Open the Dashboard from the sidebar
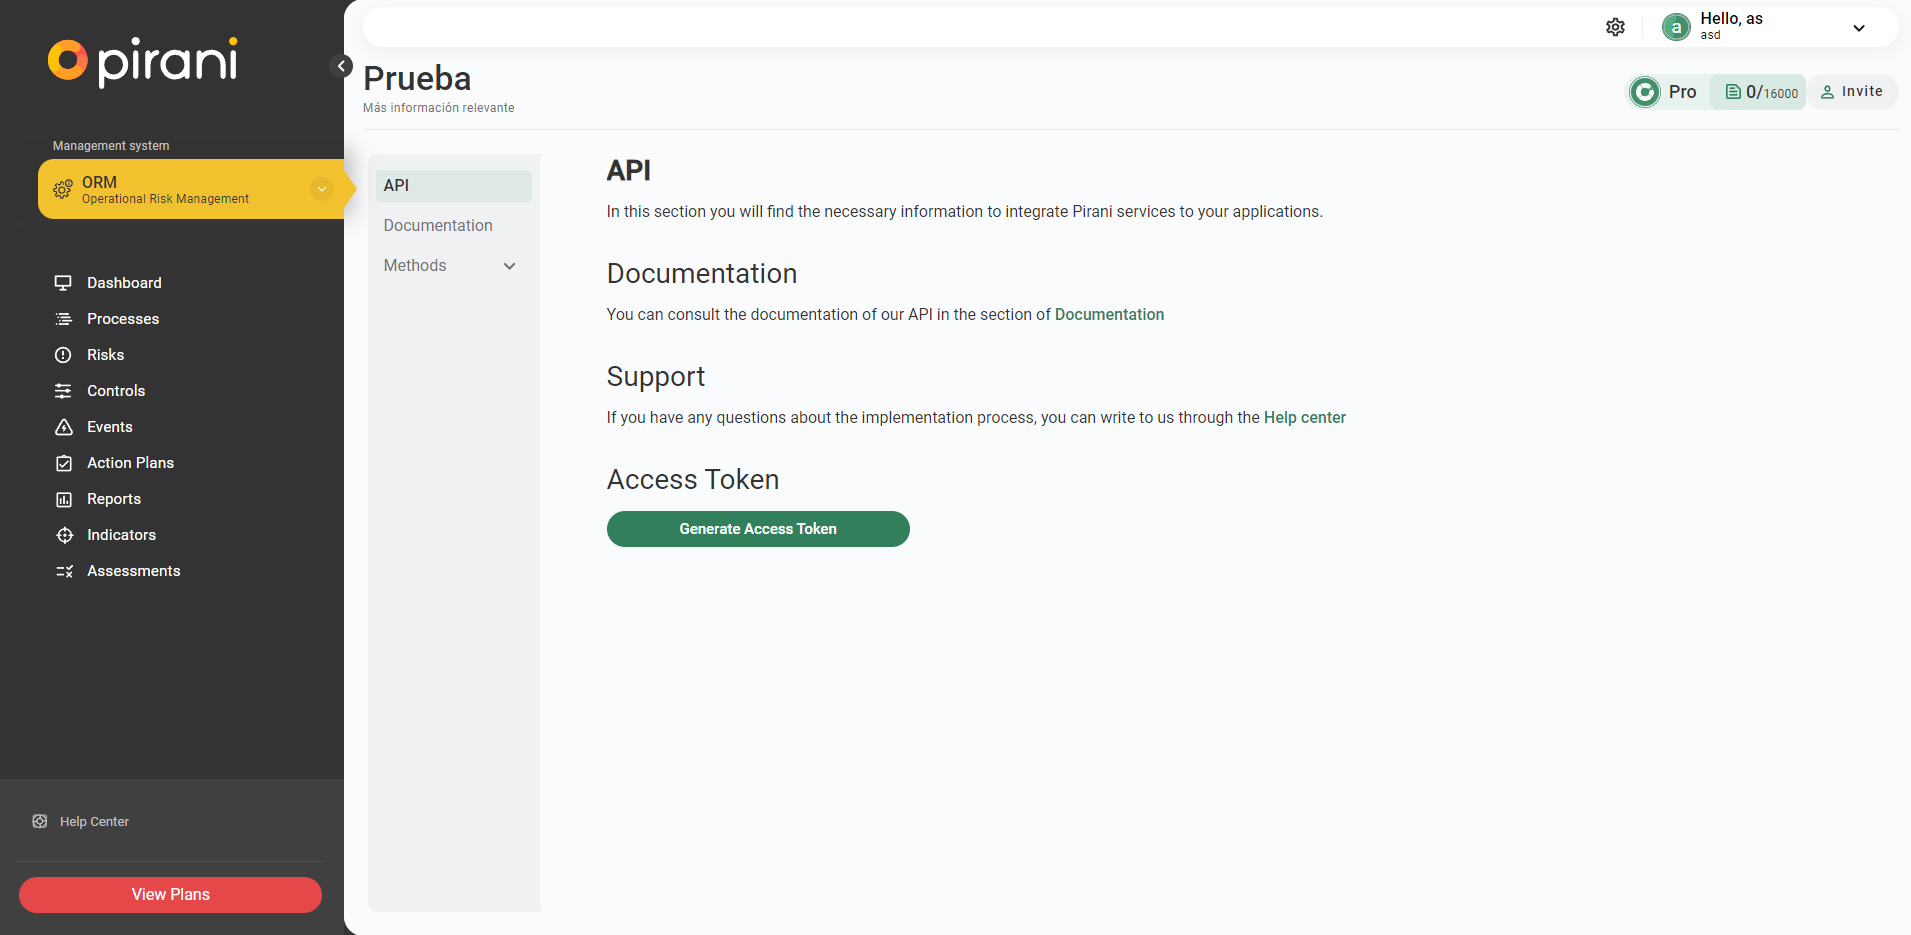 pyautogui.click(x=123, y=282)
